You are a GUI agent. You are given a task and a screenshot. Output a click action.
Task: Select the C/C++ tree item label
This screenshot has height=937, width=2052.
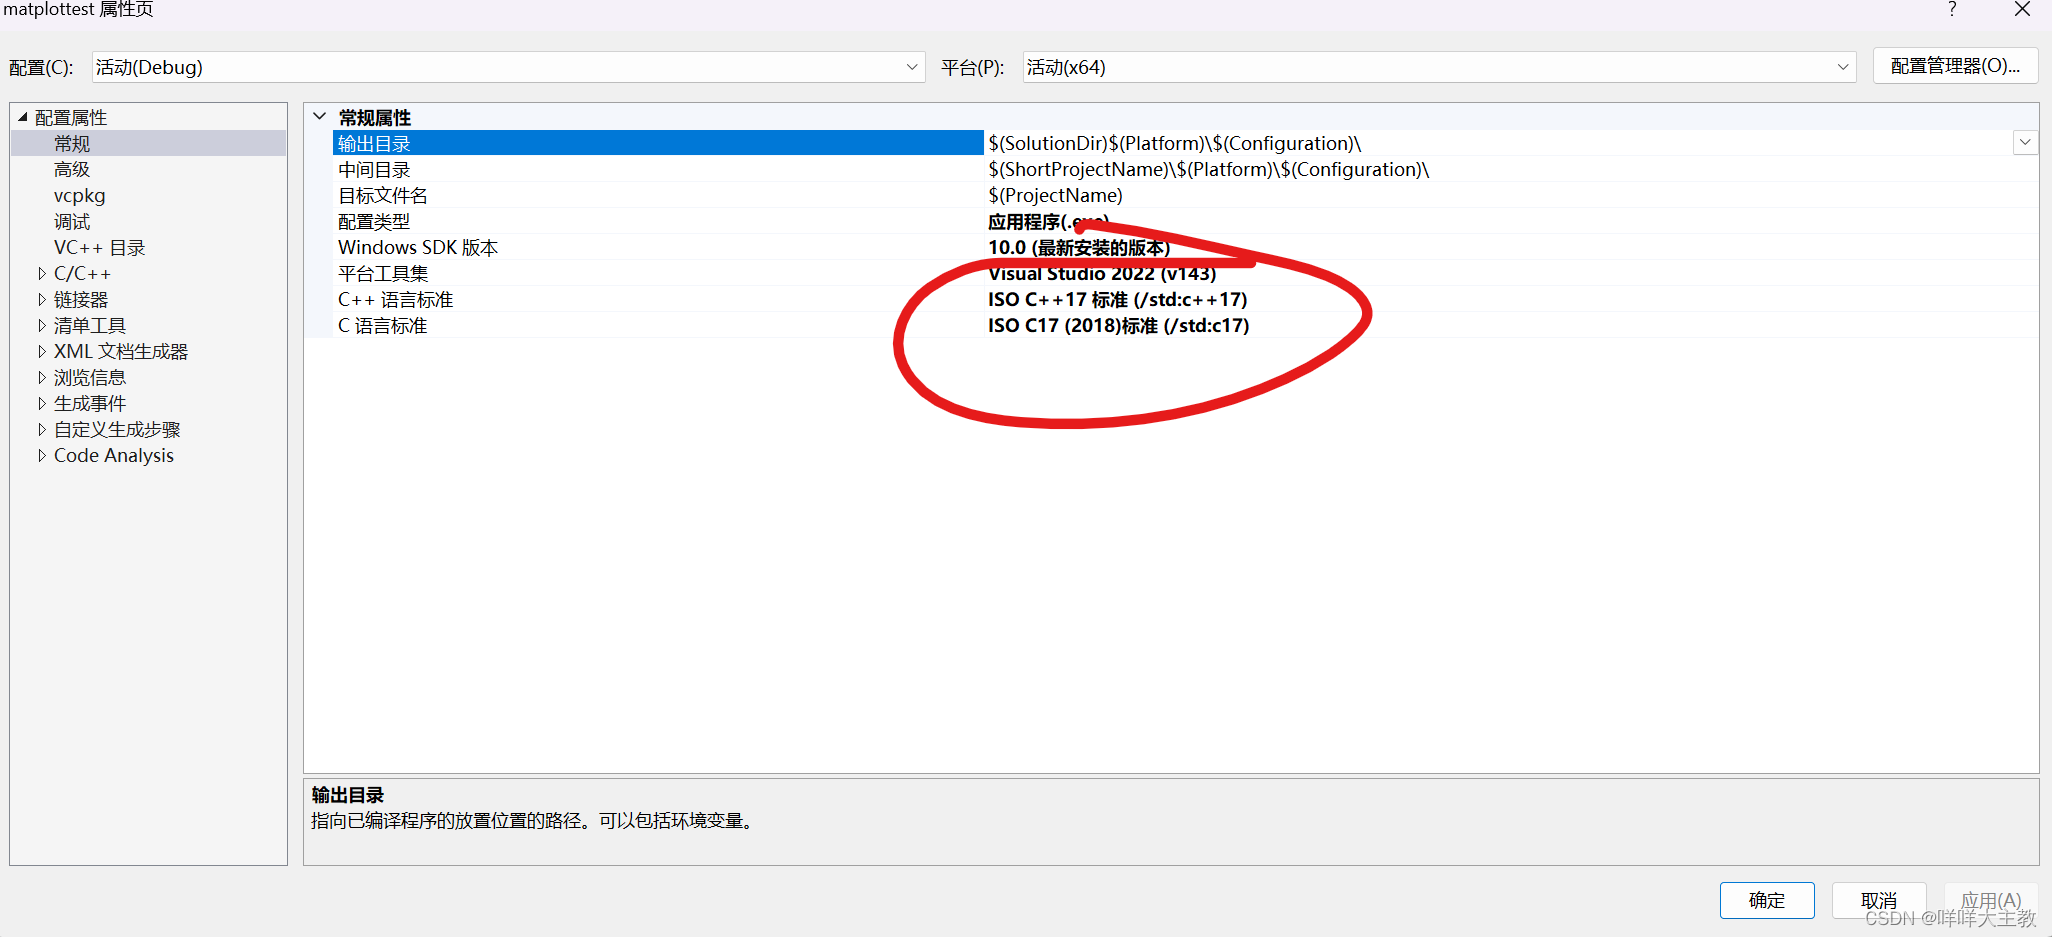point(82,273)
